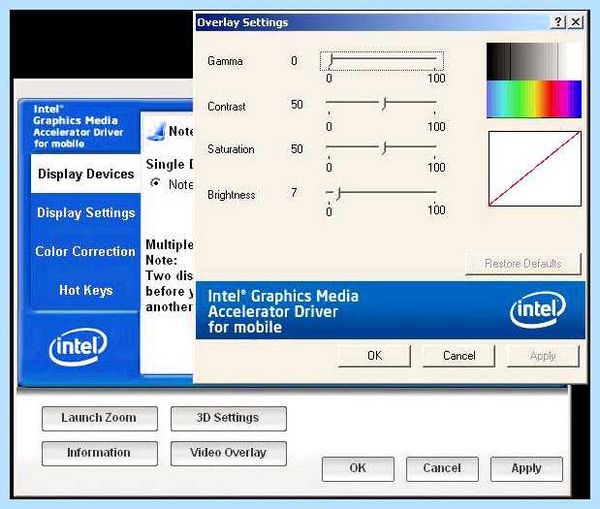This screenshot has height=509, width=600.
Task: Close the Overlay Settings dialog
Action: click(576, 22)
